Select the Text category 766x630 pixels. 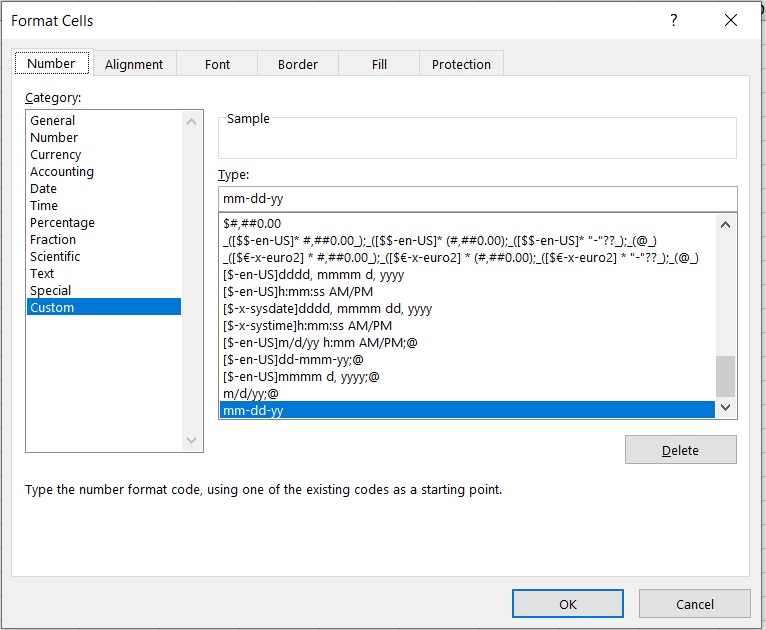coord(104,273)
